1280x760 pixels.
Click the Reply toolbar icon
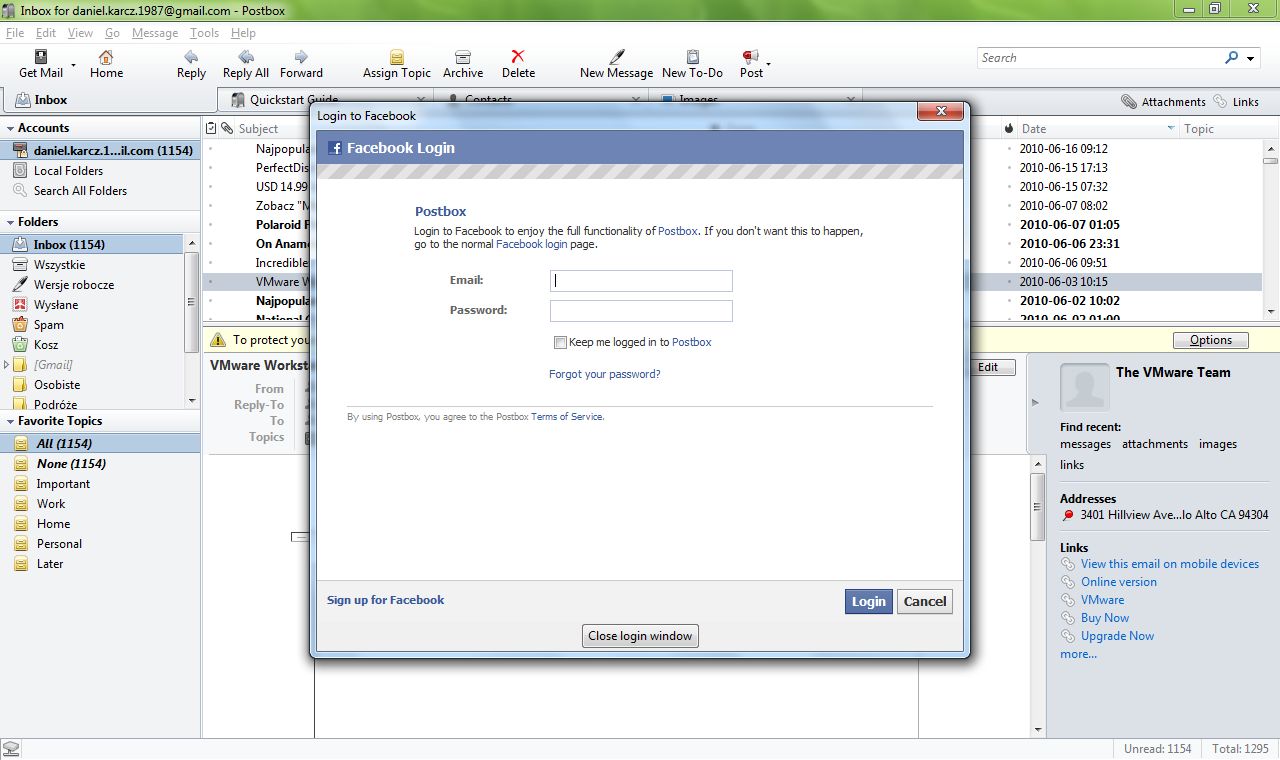(191, 57)
